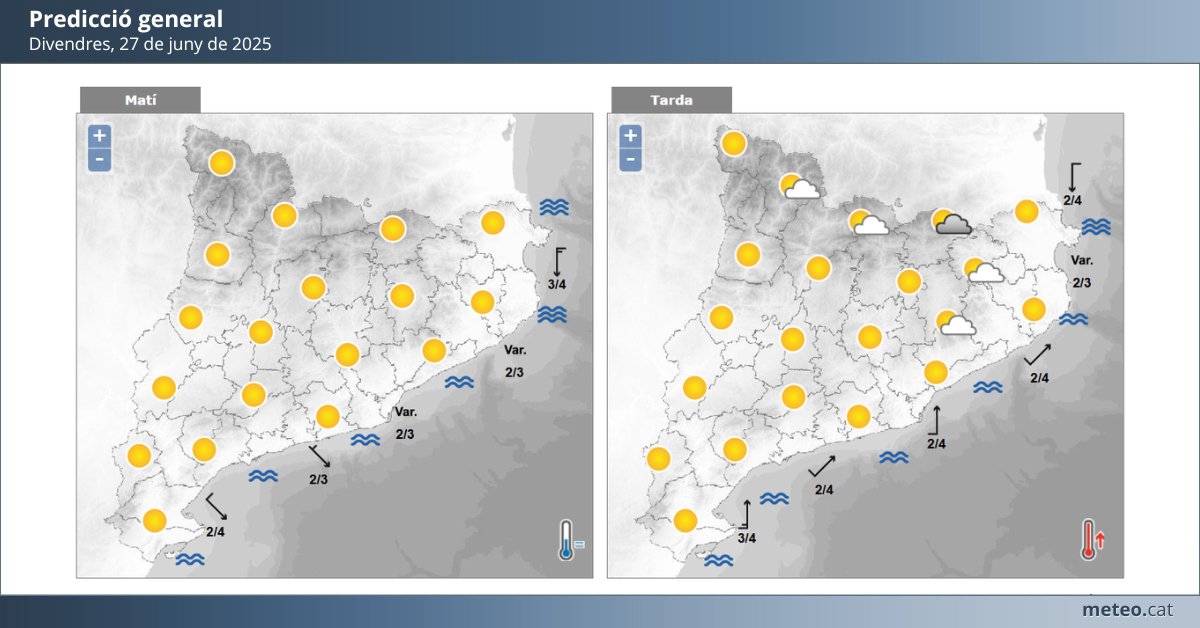Click the northernmost wind arrow on Tarda map
This screenshot has width=1200, height=628.
click(1074, 176)
